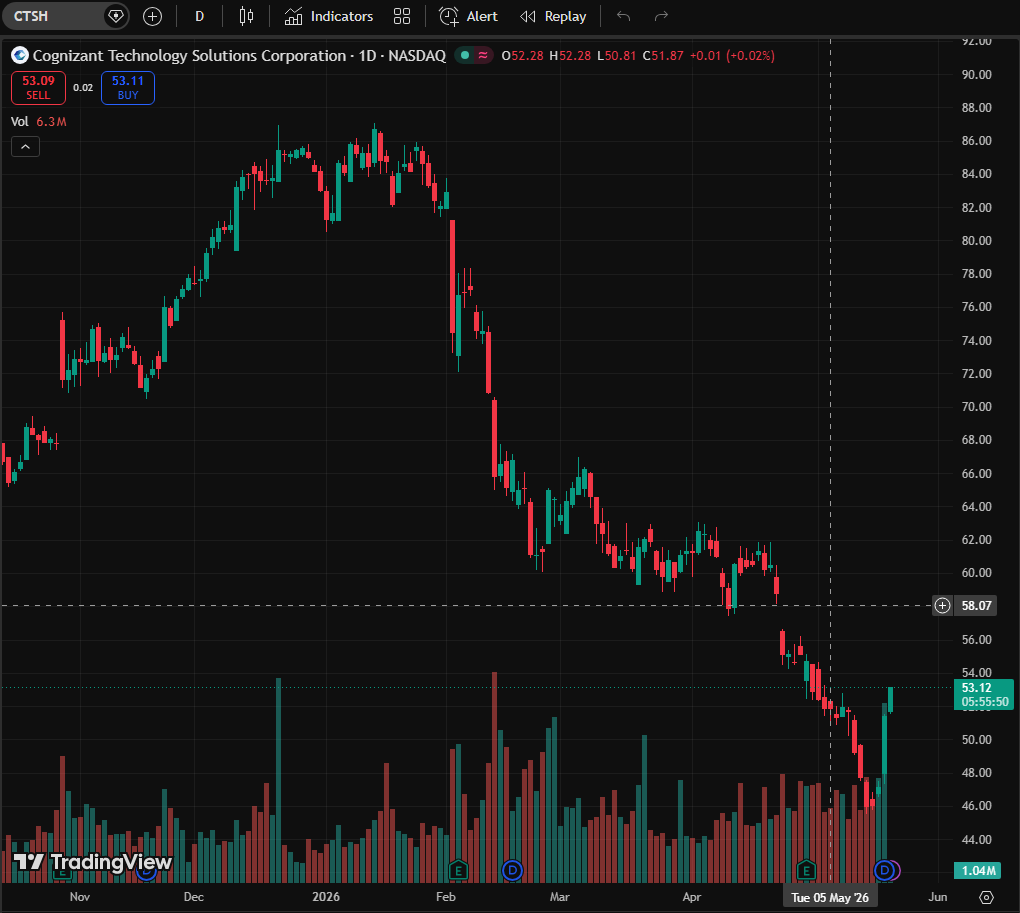
Task: Click the Cognizant company logo icon
Action: click(x=20, y=55)
